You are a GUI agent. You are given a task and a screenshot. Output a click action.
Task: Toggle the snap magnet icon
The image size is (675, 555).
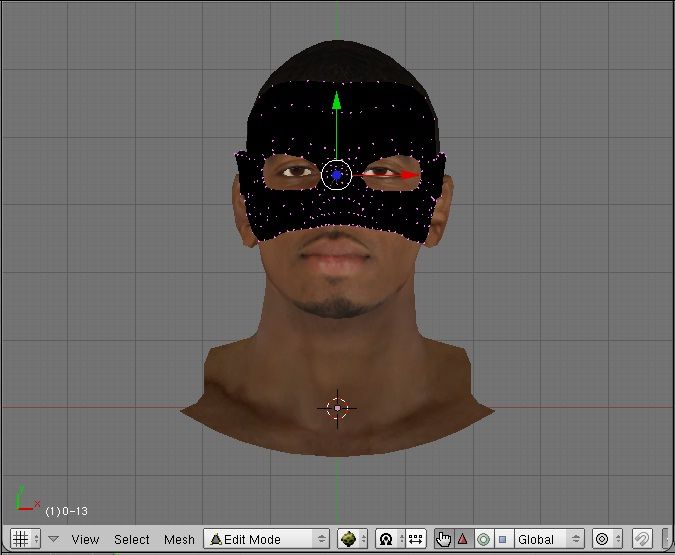(x=643, y=539)
